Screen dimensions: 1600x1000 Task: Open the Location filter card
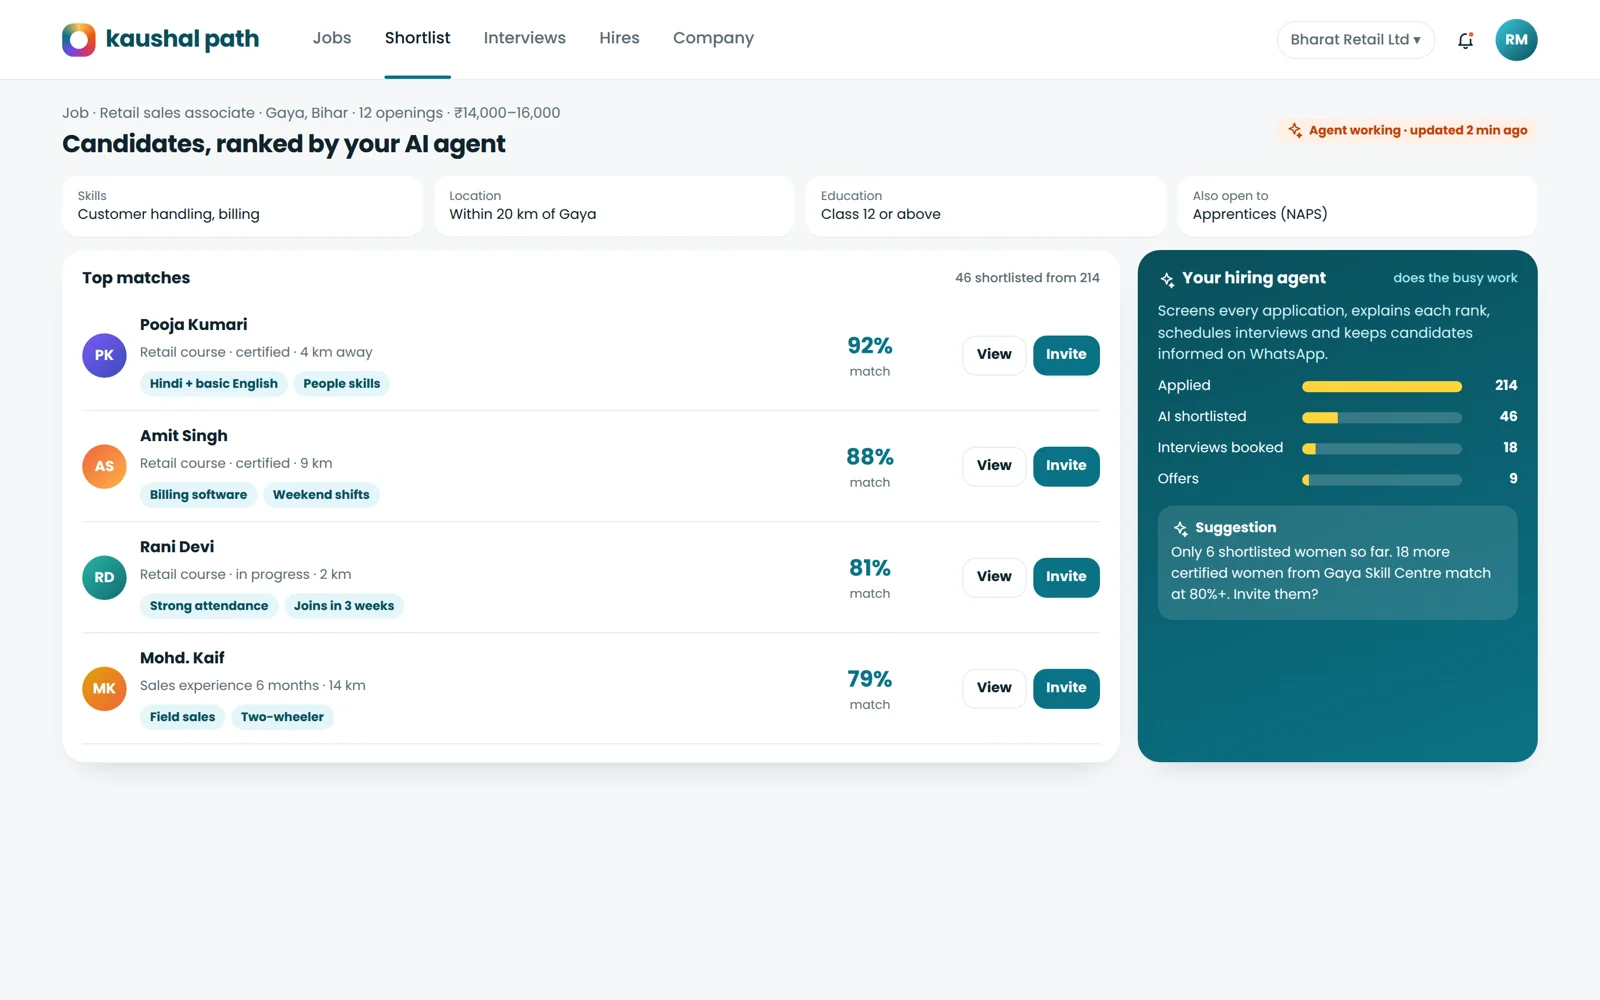pyautogui.click(x=614, y=206)
